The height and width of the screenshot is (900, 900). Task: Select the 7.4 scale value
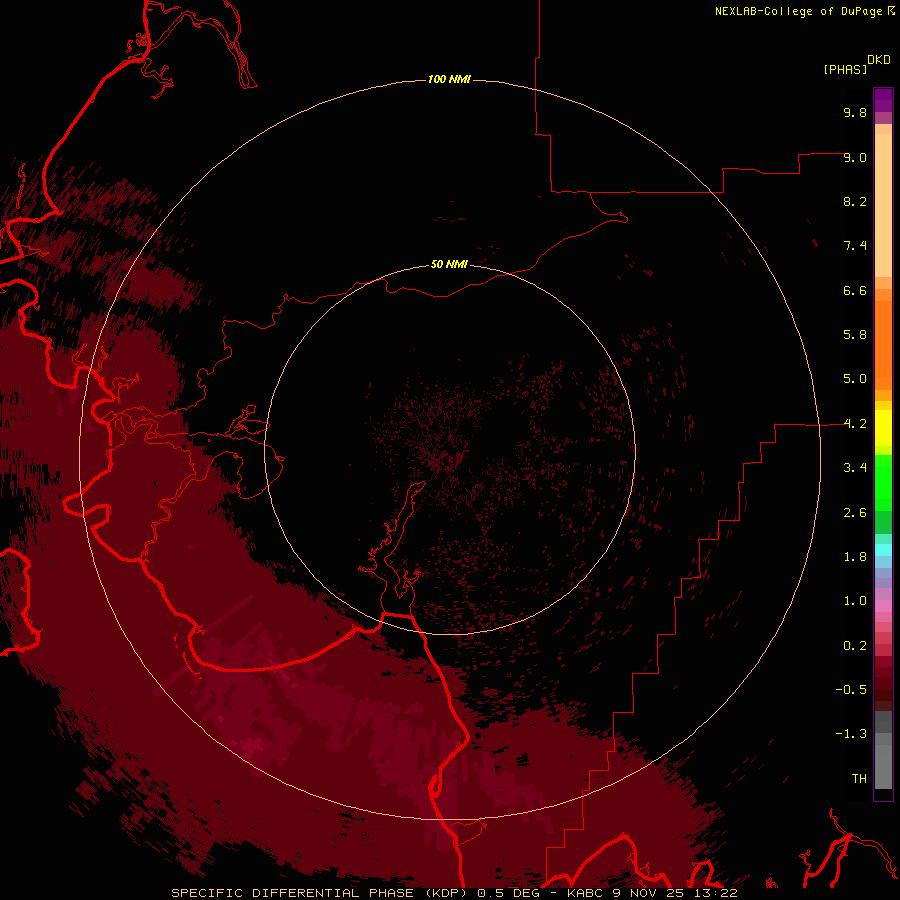(x=855, y=246)
